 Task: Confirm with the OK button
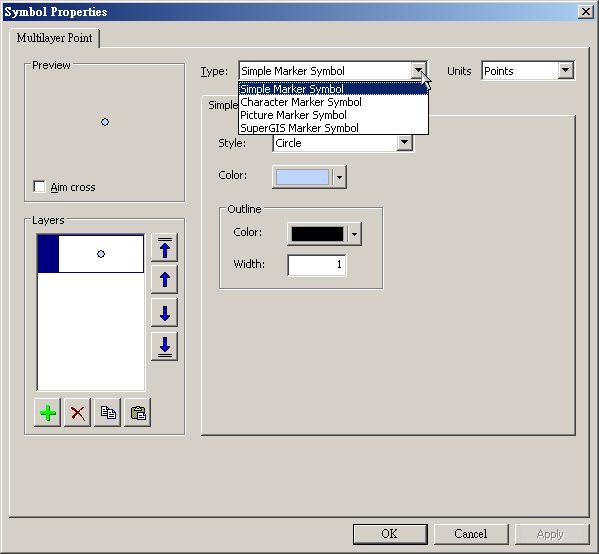click(390, 534)
